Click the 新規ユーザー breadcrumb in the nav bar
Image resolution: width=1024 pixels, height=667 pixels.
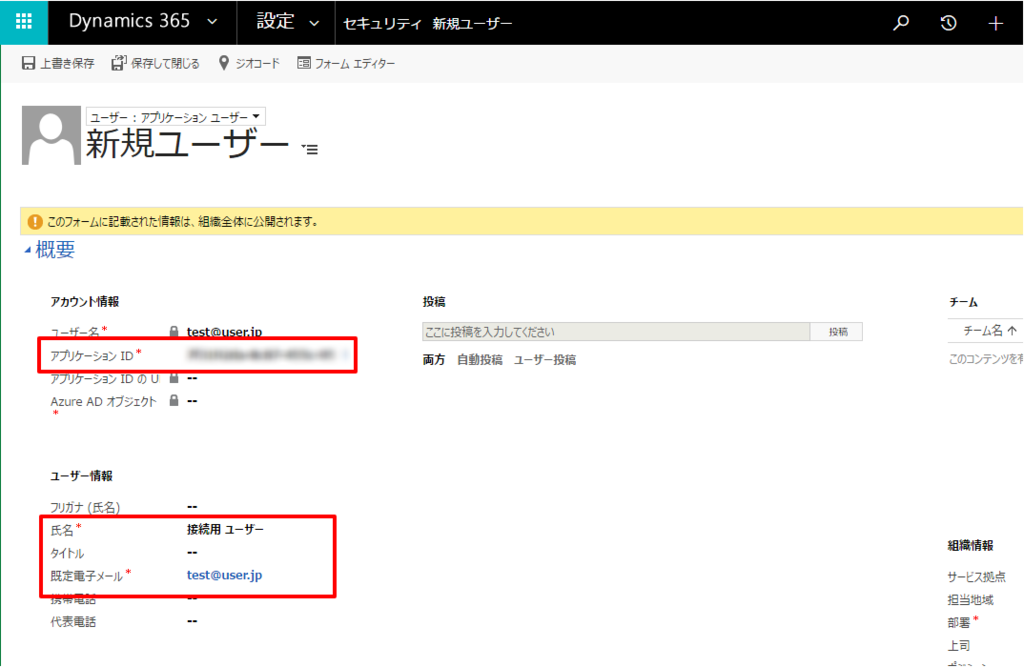472,24
